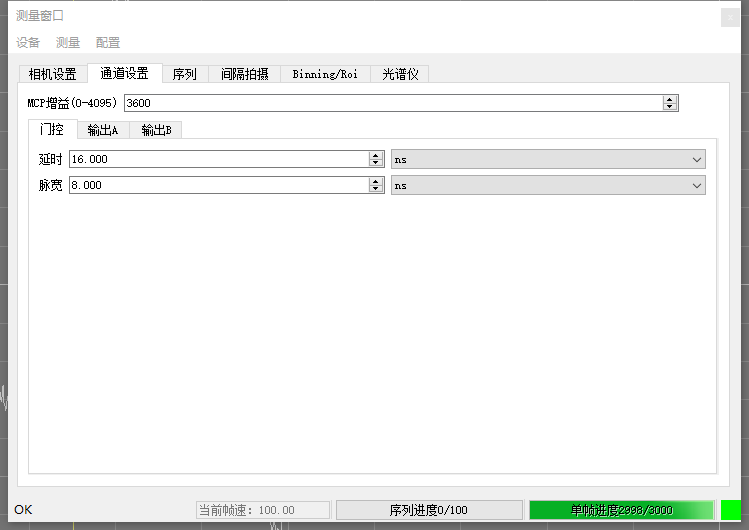Decrease 脉宽 value using down arrow
This screenshot has width=749, height=530.
[376, 189]
